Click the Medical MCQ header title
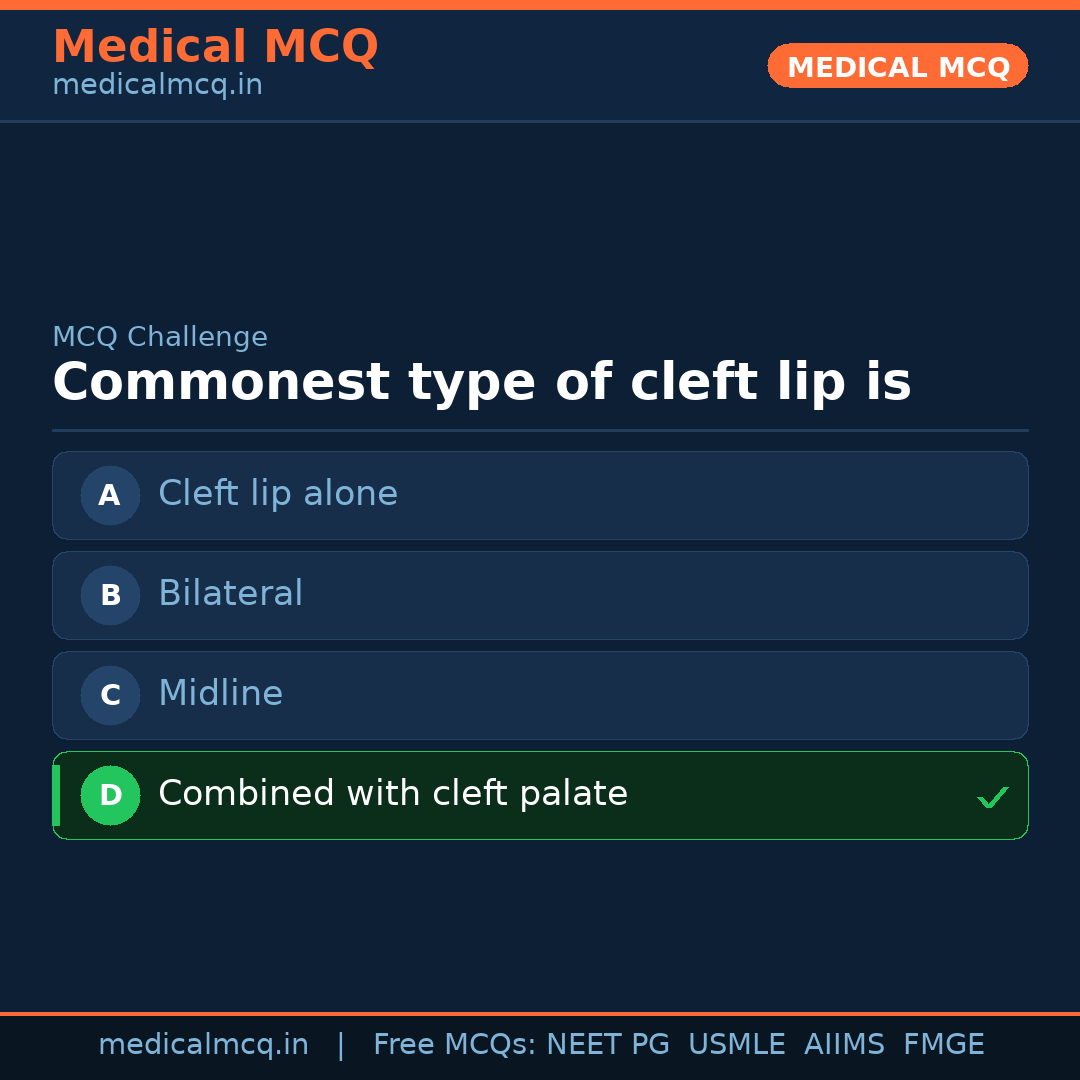The width and height of the screenshot is (1080, 1080). coord(215,46)
